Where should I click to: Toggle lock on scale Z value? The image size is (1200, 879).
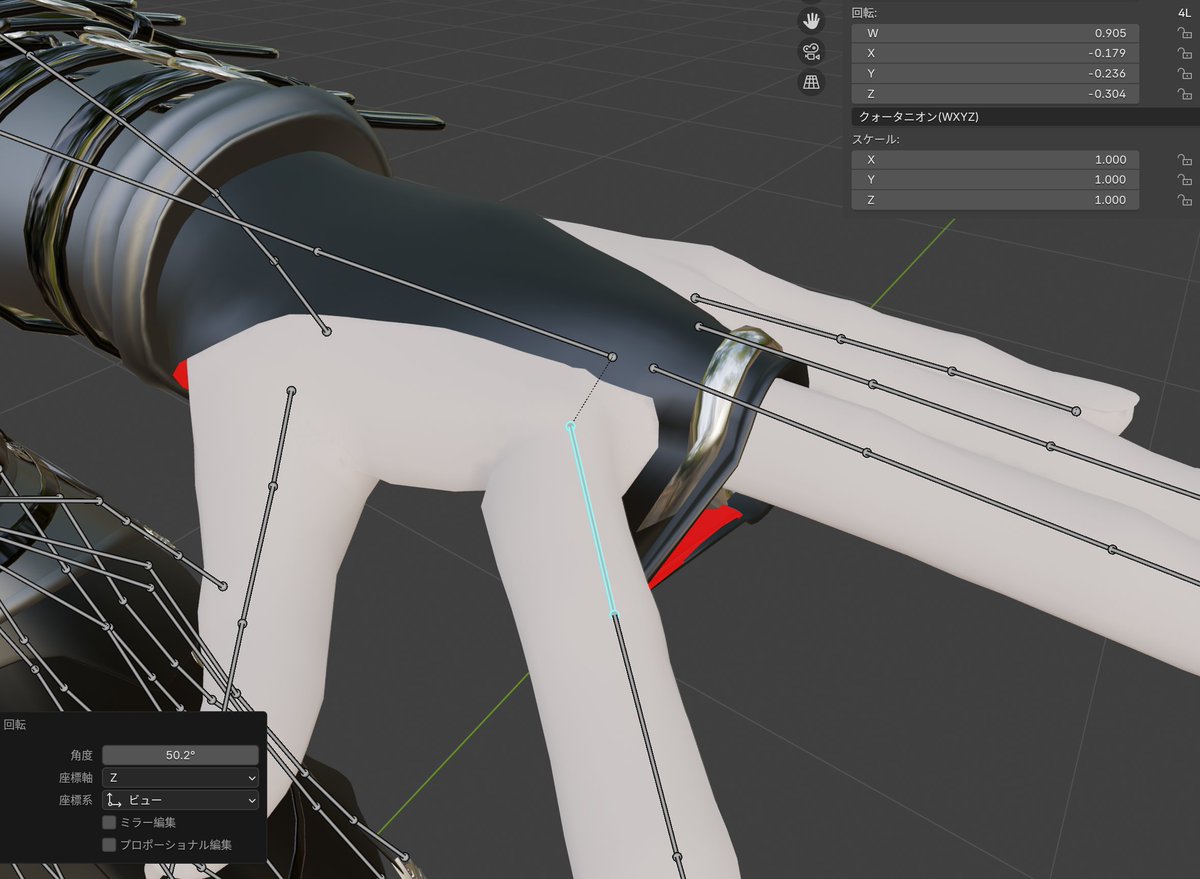click(1184, 200)
